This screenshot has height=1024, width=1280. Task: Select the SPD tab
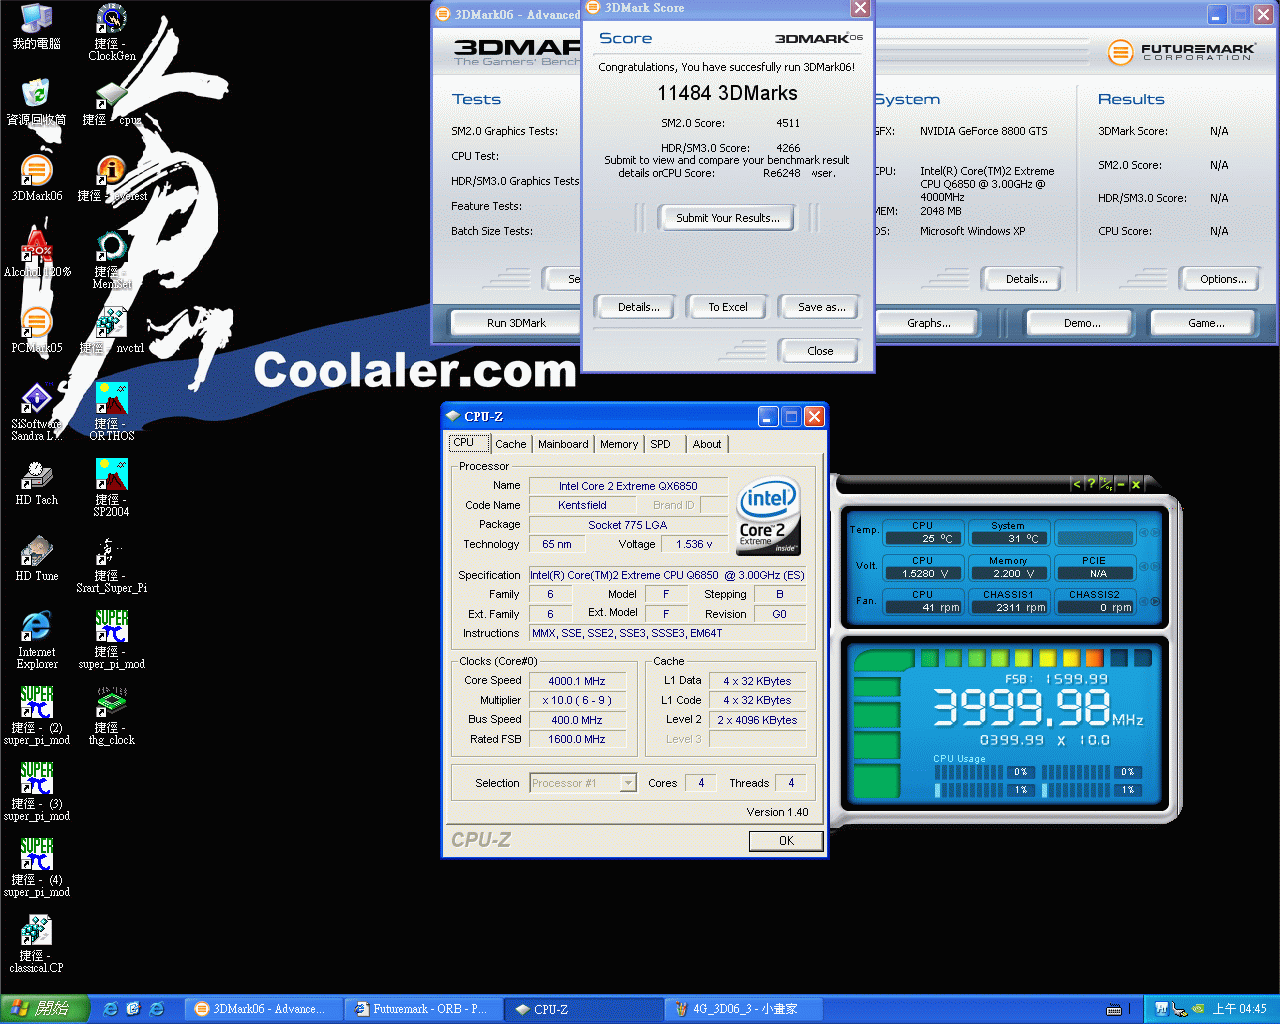(x=661, y=444)
